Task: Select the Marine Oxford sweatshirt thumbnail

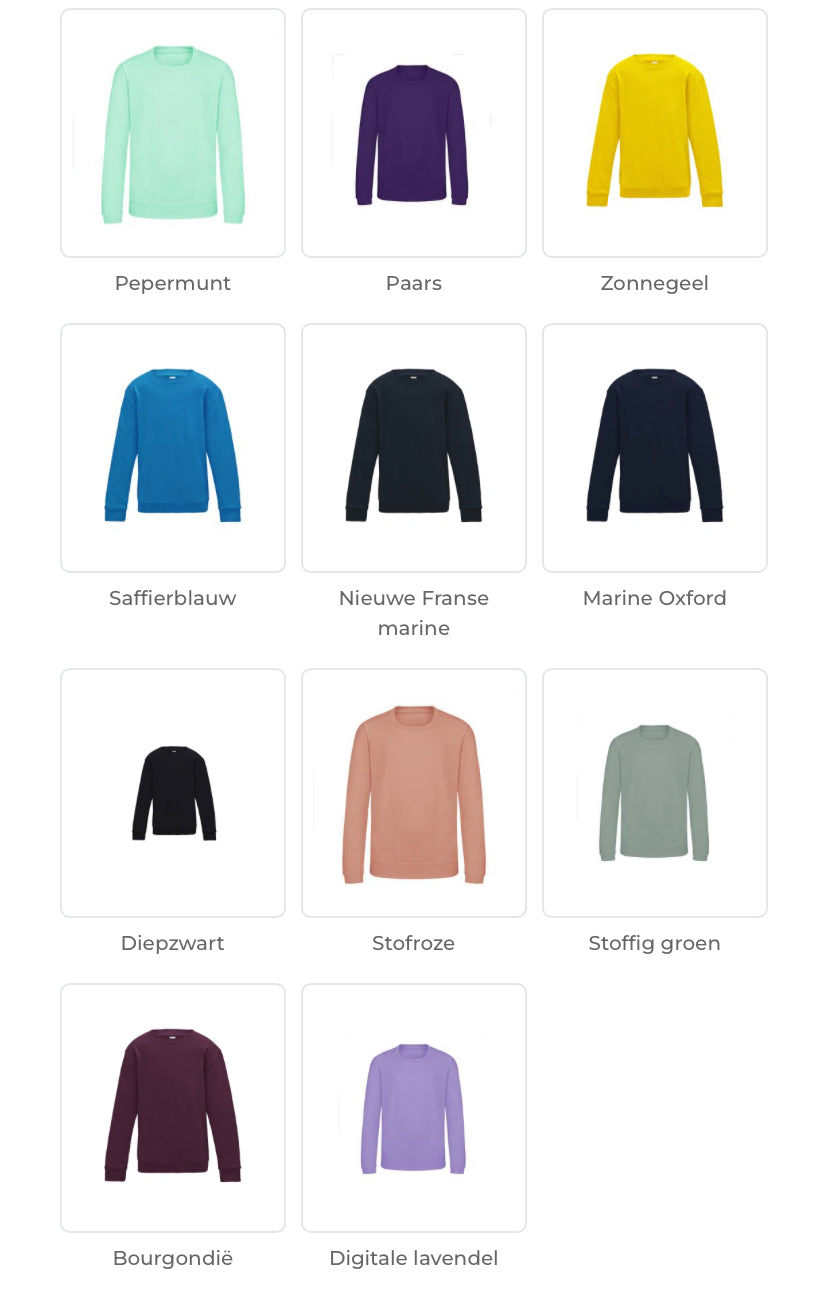Action: (655, 448)
